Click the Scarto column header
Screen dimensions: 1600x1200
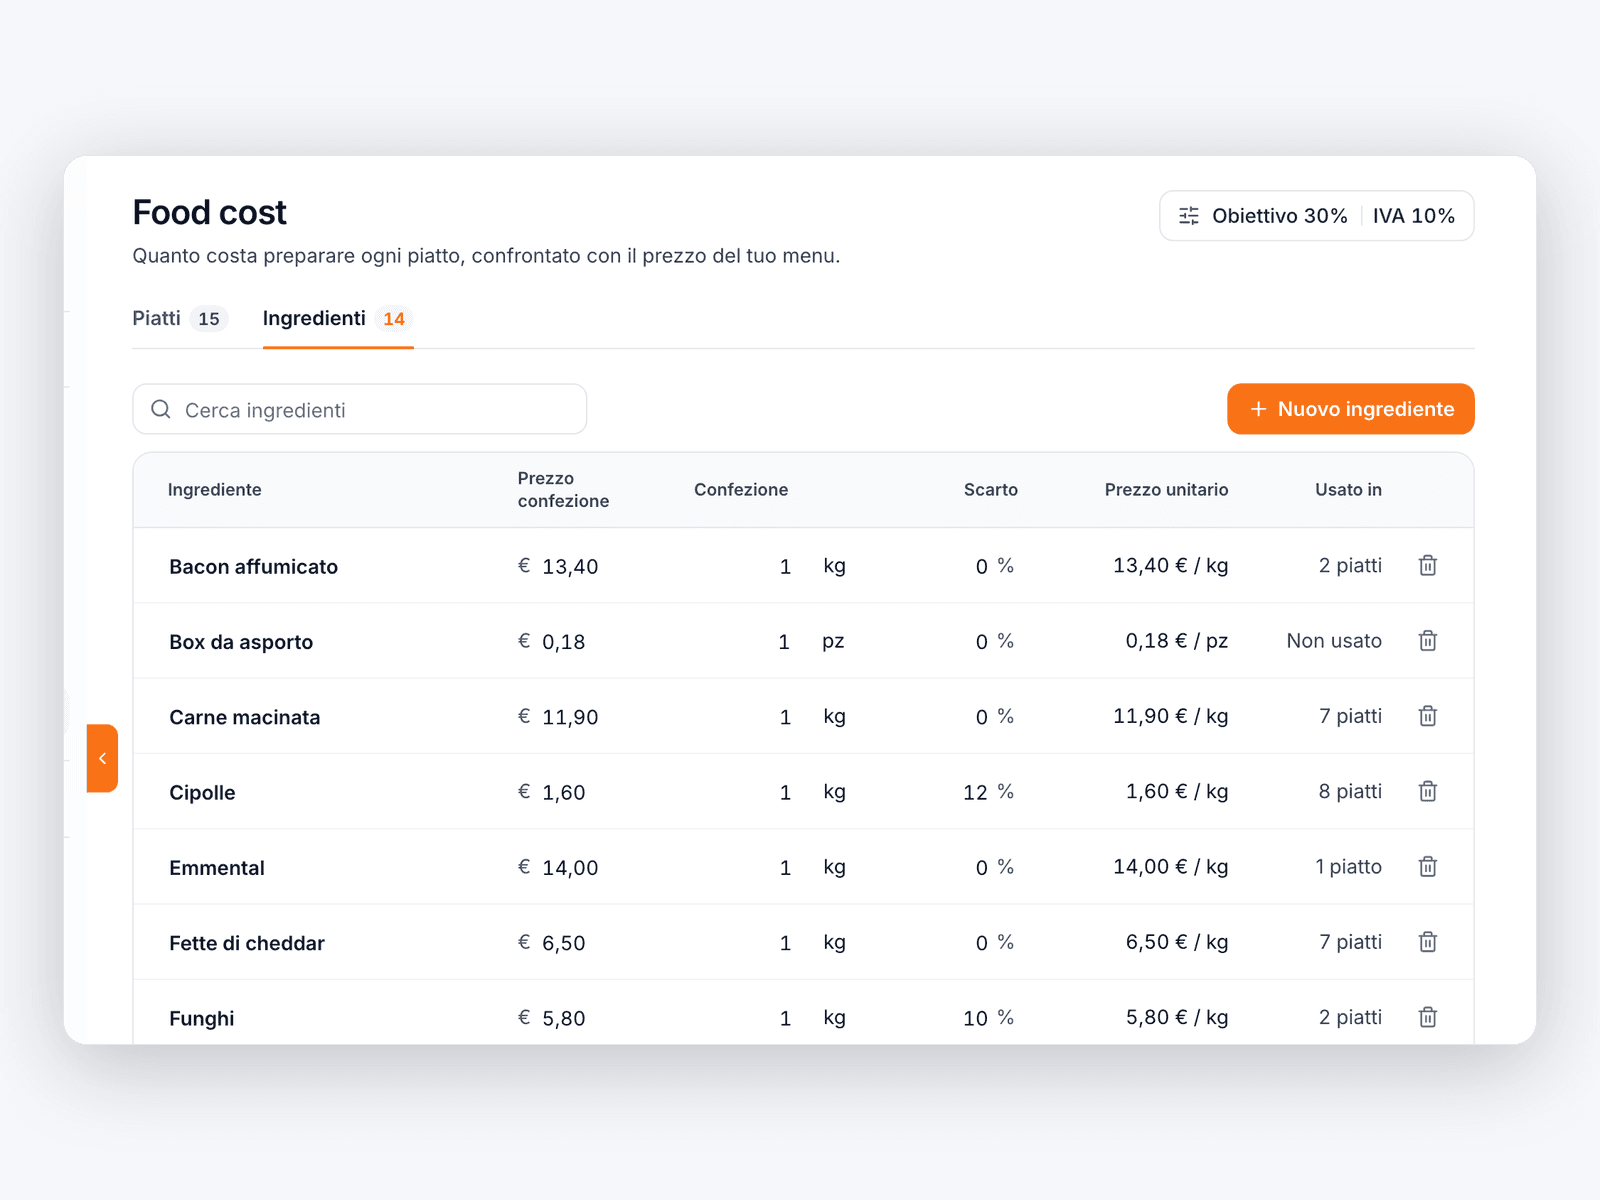(x=991, y=490)
